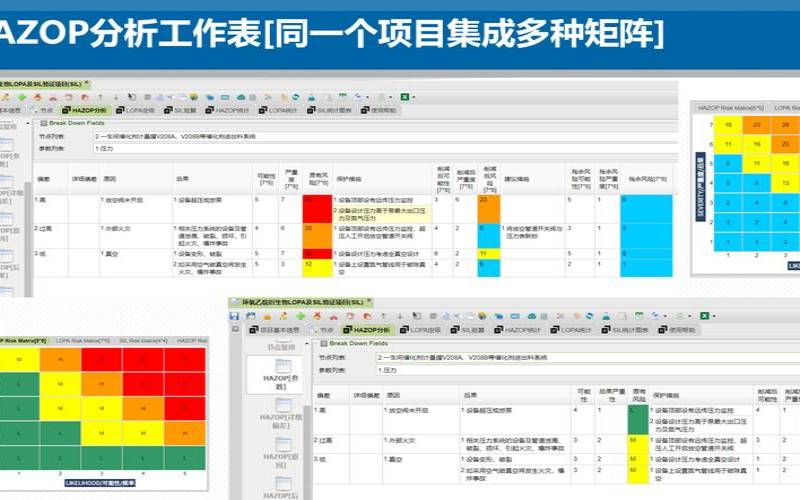This screenshot has width=800, height=500.
Task: Click the yellow cell labeled 12 in the upper table
Action: pos(317,268)
